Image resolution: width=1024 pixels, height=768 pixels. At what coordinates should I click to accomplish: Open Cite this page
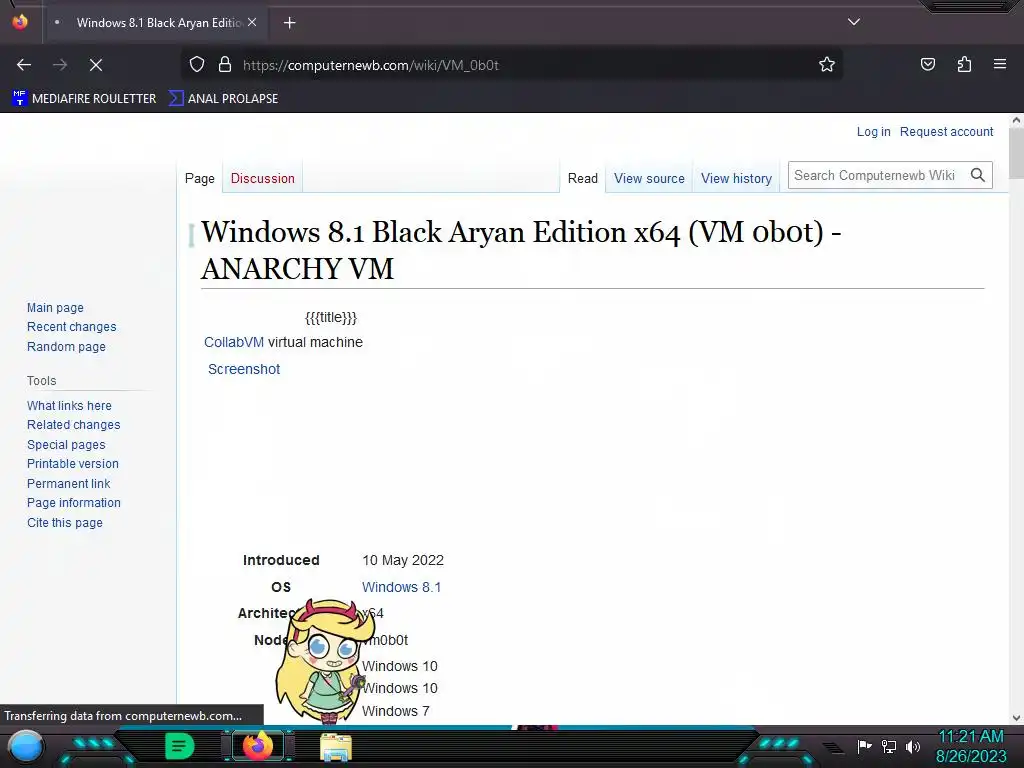click(65, 522)
